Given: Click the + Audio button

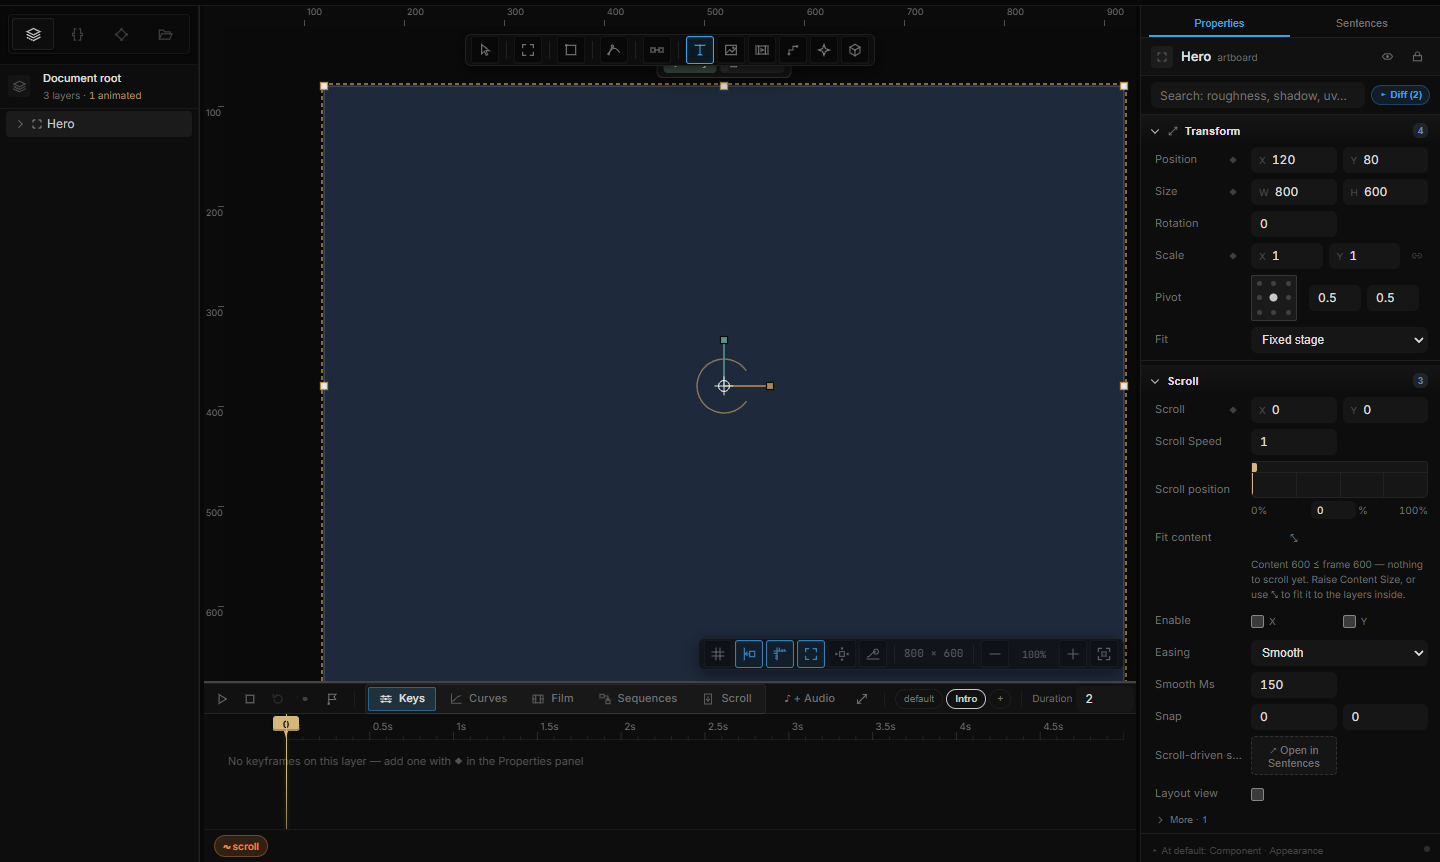Looking at the screenshot, I should tap(809, 699).
